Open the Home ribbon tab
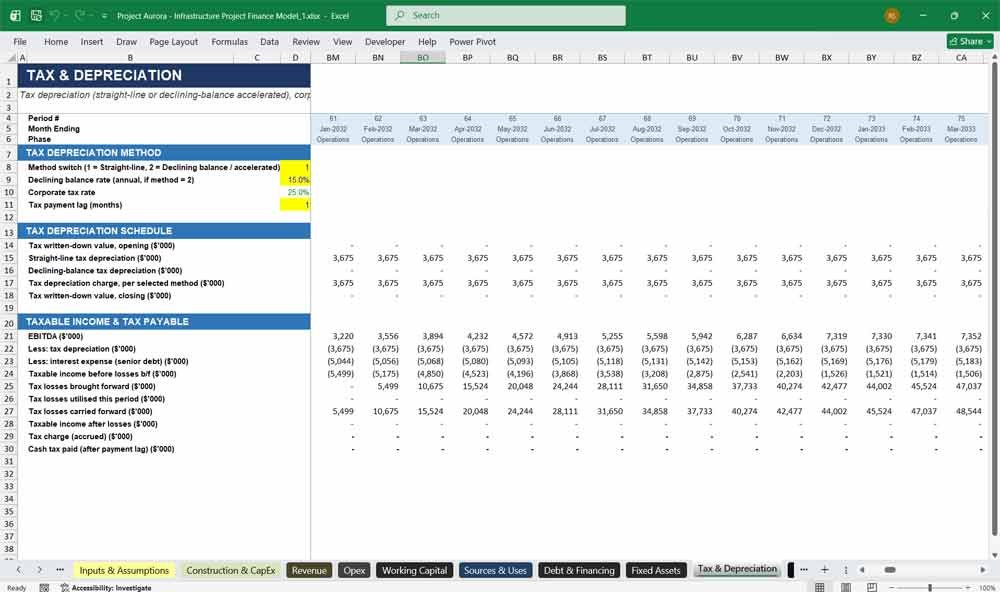This screenshot has height=592, width=1000. click(56, 41)
